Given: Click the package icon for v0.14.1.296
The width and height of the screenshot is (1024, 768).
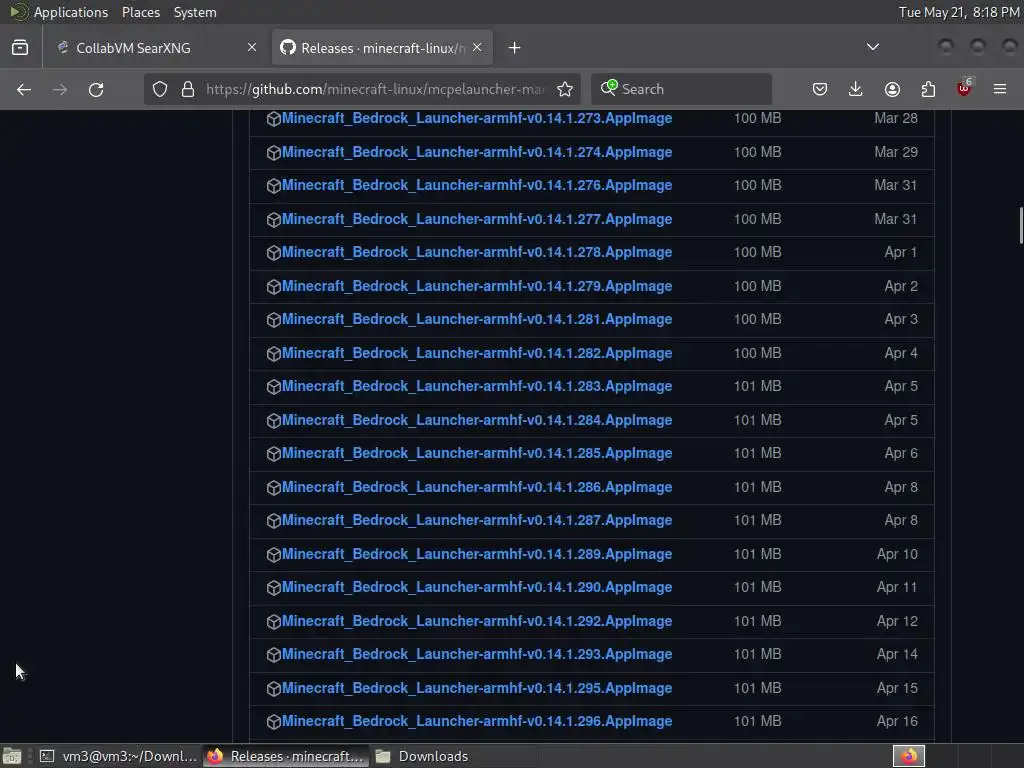Looking at the screenshot, I should 274,722.
